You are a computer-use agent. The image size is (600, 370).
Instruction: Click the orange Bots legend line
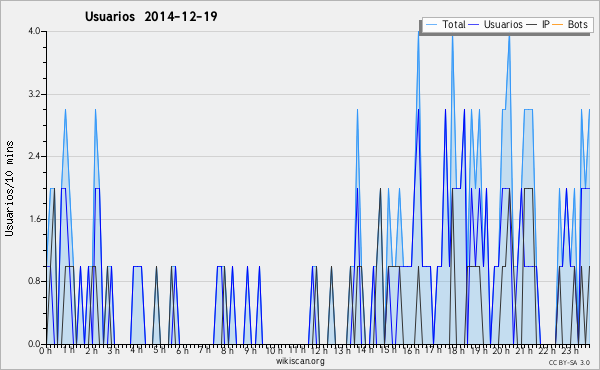(x=558, y=25)
